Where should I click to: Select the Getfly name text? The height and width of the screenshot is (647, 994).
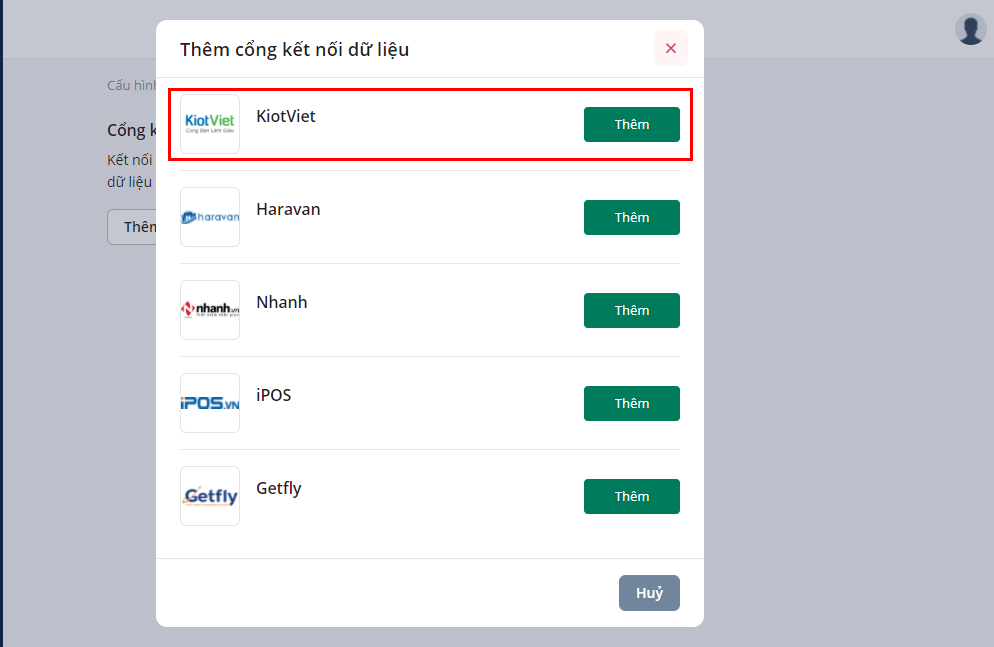point(279,489)
